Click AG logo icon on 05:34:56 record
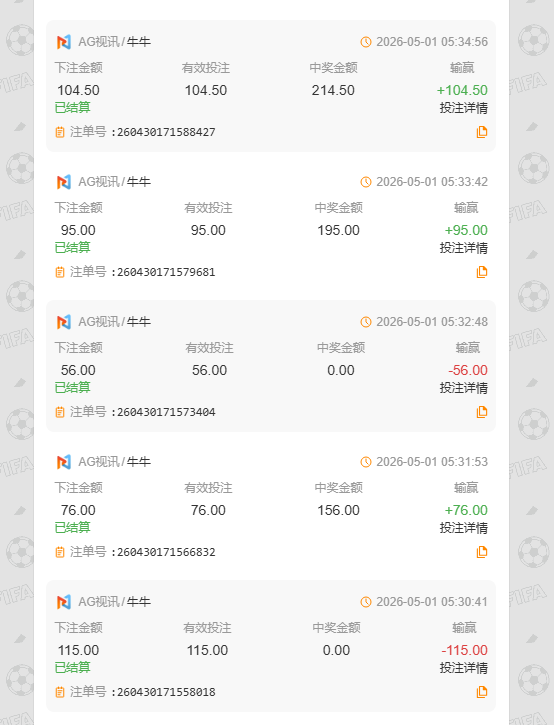The width and height of the screenshot is (554, 725). 64,42
